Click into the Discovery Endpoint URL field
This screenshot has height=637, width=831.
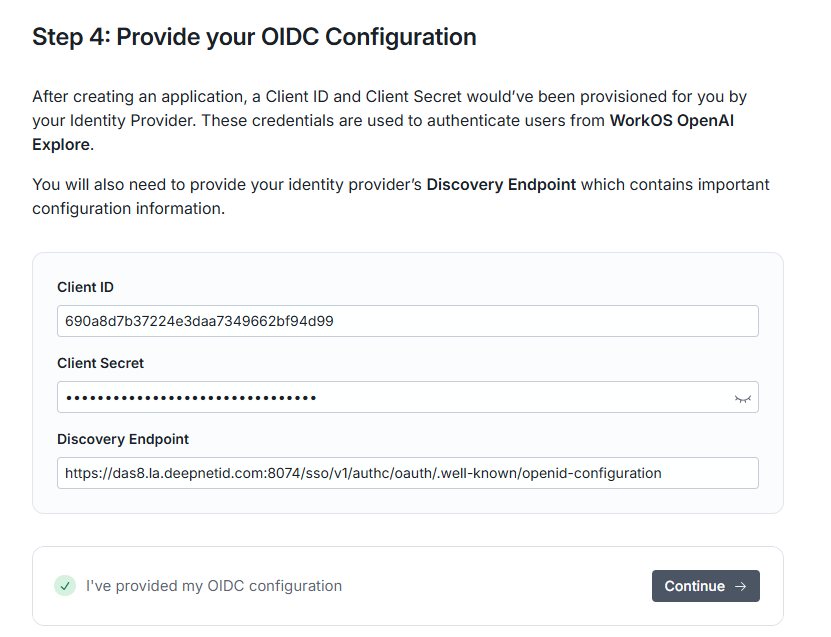click(407, 473)
